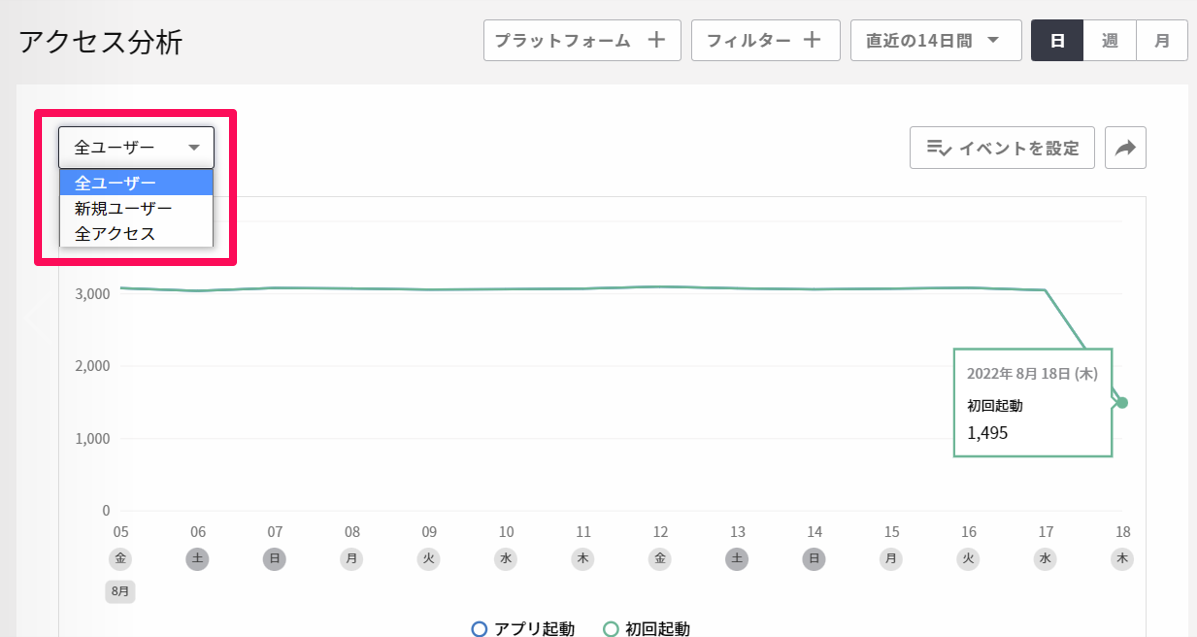Screen dimensions: 1197x637
Task: Click the checklist icon in イベントを設定
Action: 938,147
